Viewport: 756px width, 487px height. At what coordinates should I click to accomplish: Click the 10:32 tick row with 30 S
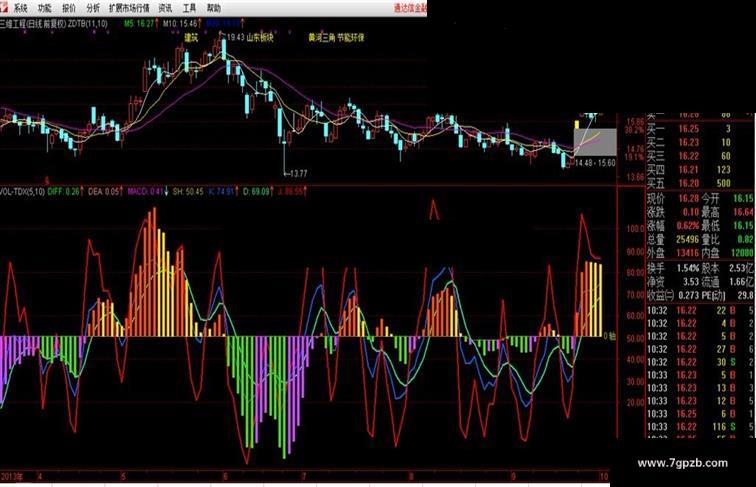pyautogui.click(x=700, y=362)
